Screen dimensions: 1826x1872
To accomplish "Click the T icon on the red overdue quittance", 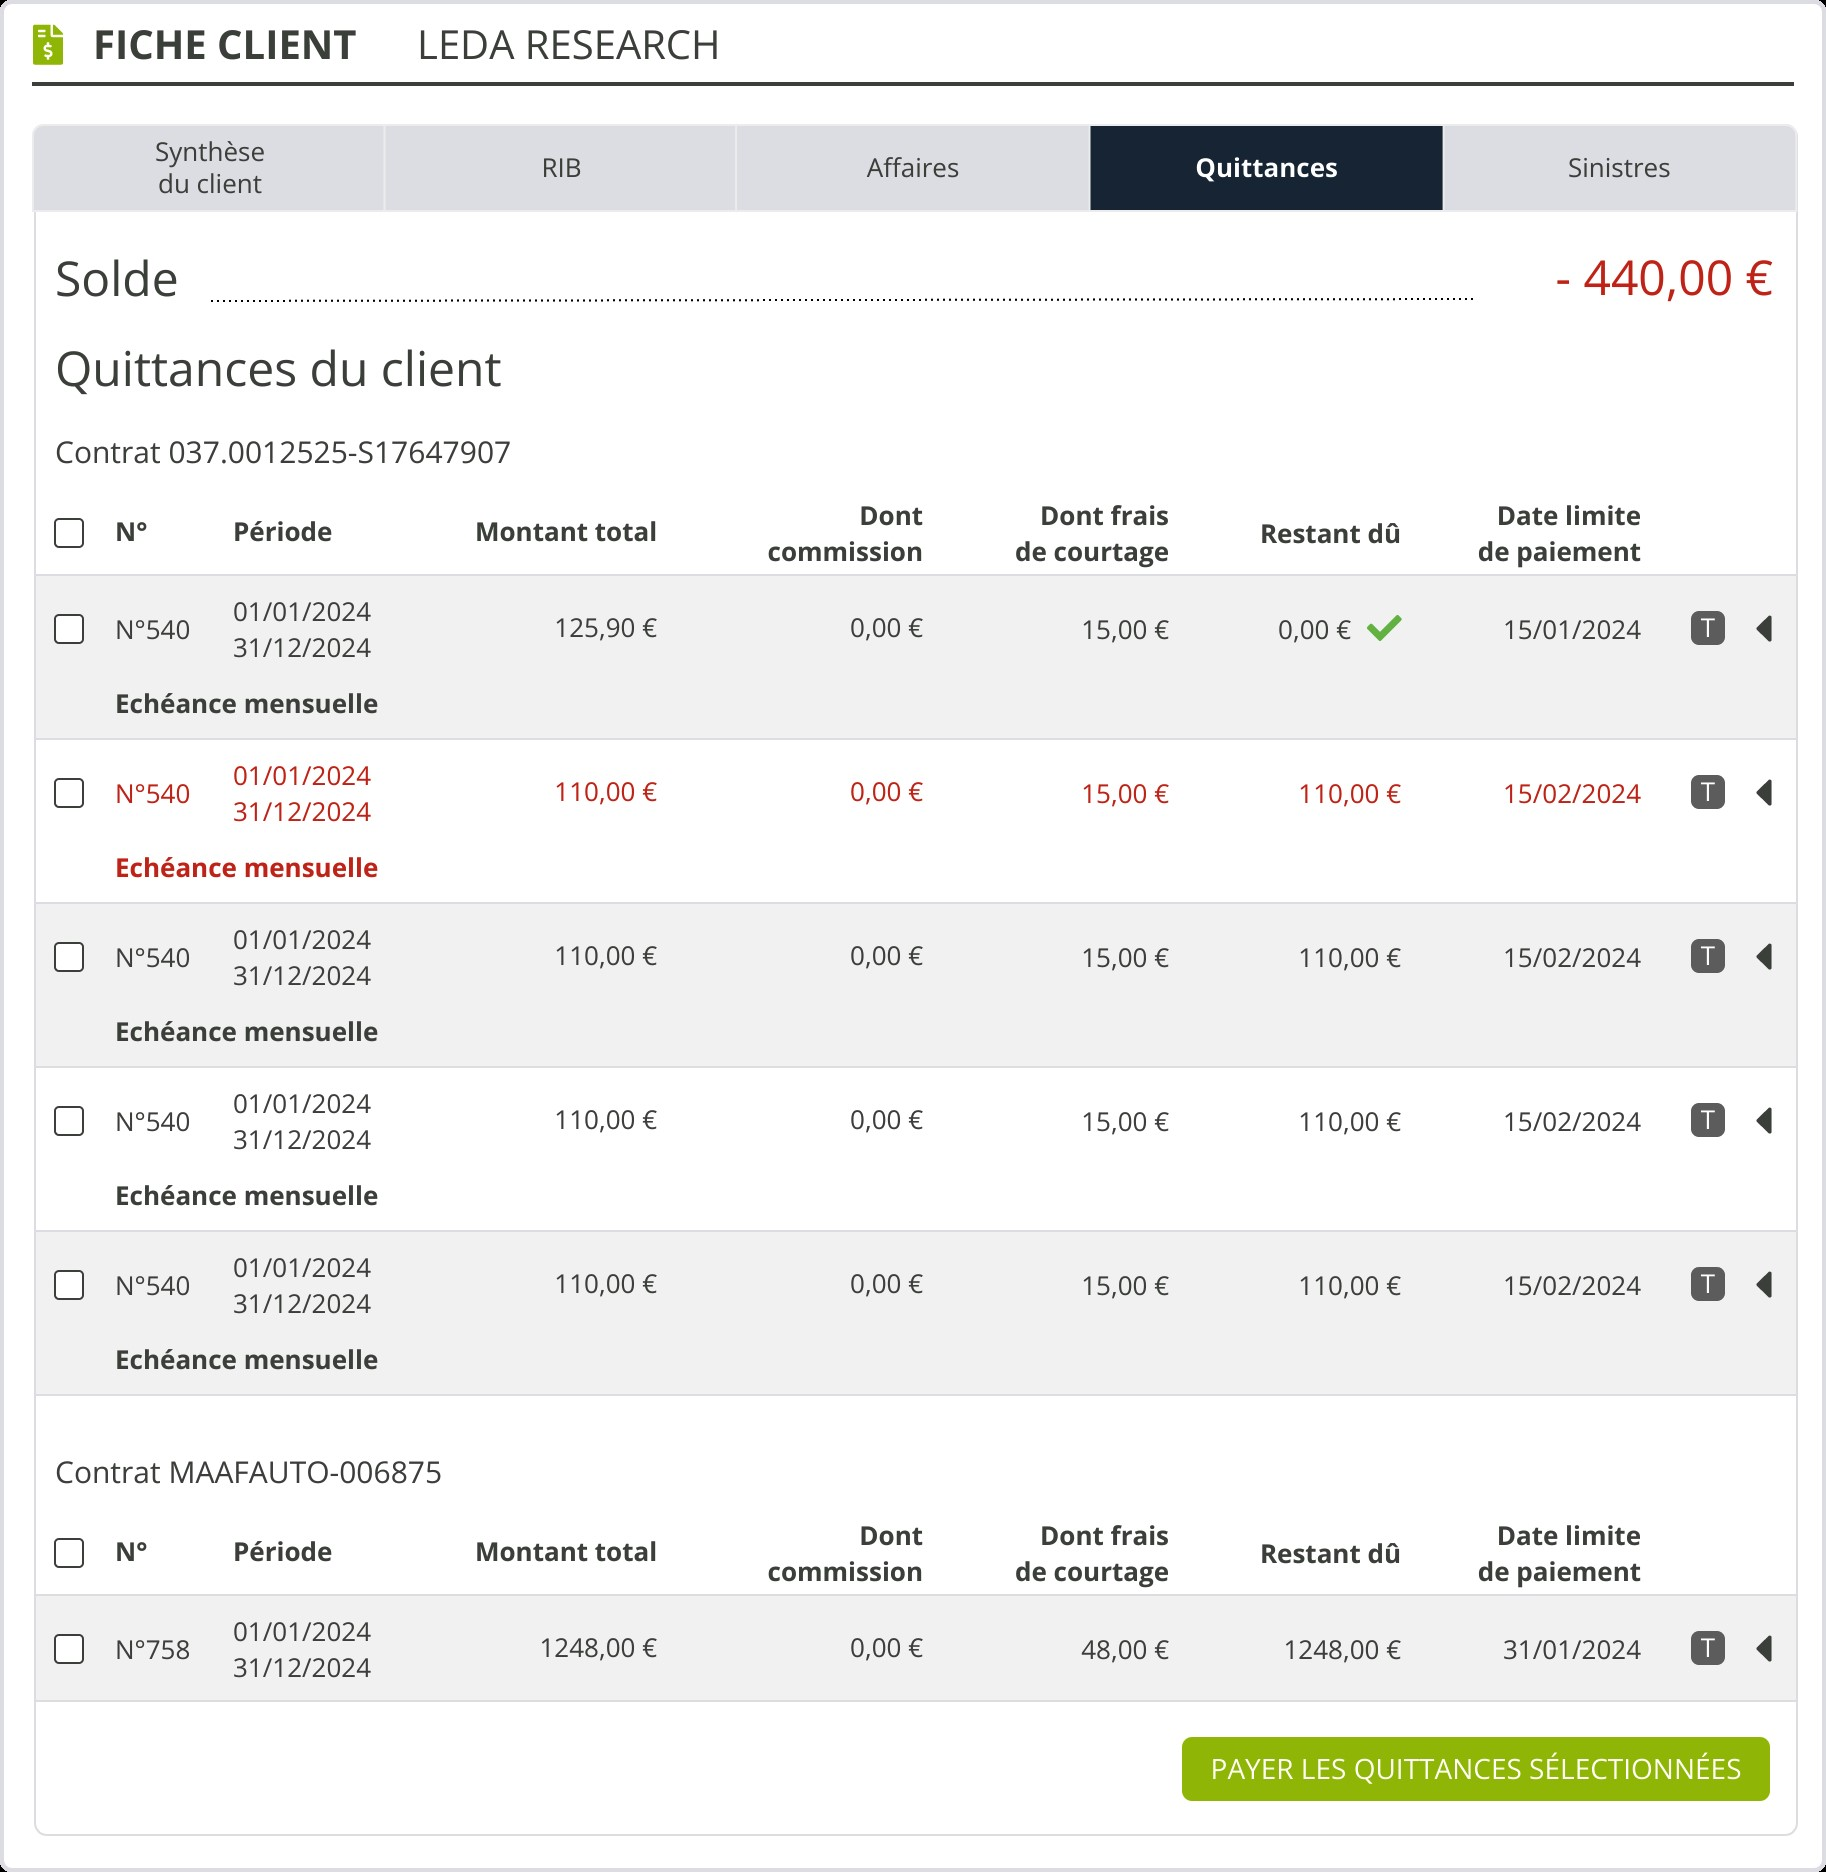I will coord(1707,793).
